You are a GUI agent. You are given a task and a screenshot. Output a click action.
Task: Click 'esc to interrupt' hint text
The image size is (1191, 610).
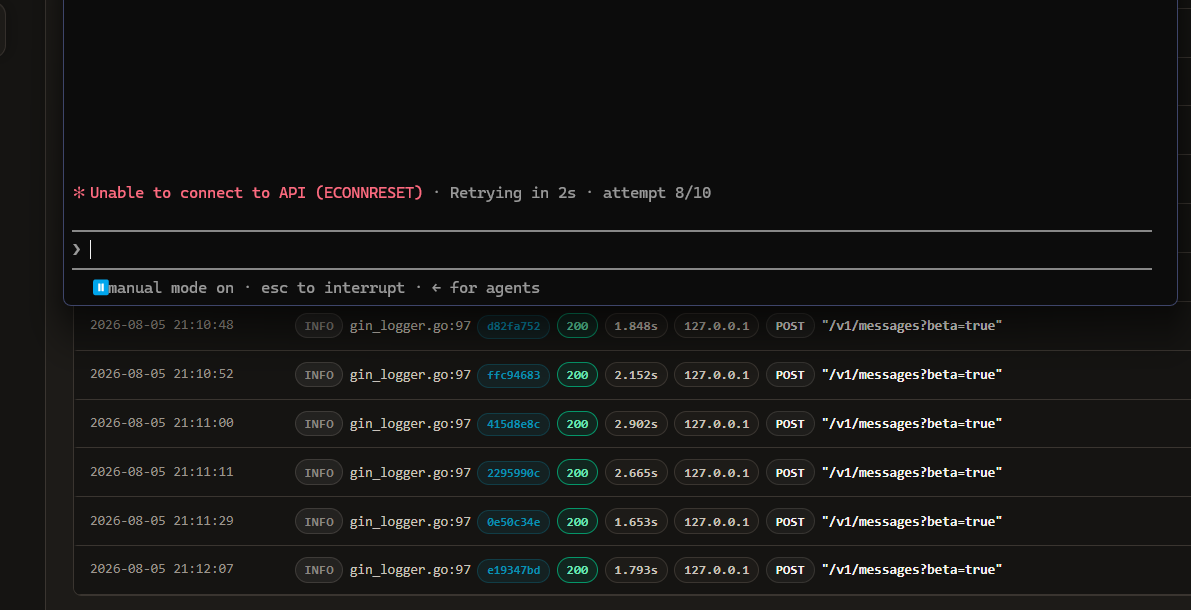333,288
